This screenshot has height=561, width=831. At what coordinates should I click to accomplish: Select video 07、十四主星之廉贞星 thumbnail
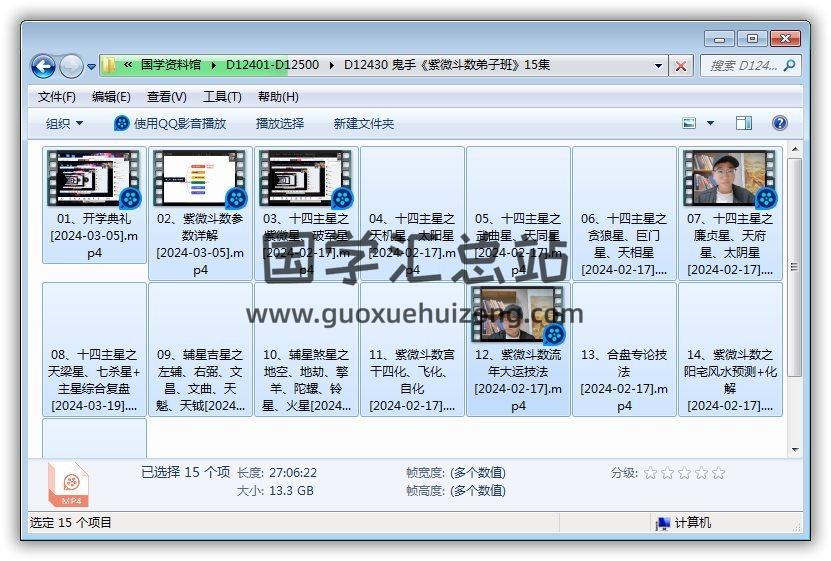point(730,178)
